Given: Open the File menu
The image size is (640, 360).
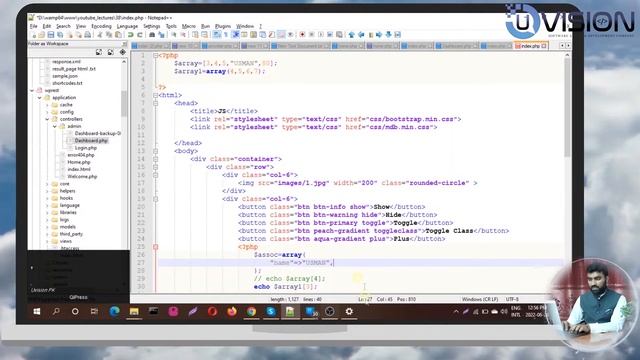Looking at the screenshot, I should tap(33, 26).
